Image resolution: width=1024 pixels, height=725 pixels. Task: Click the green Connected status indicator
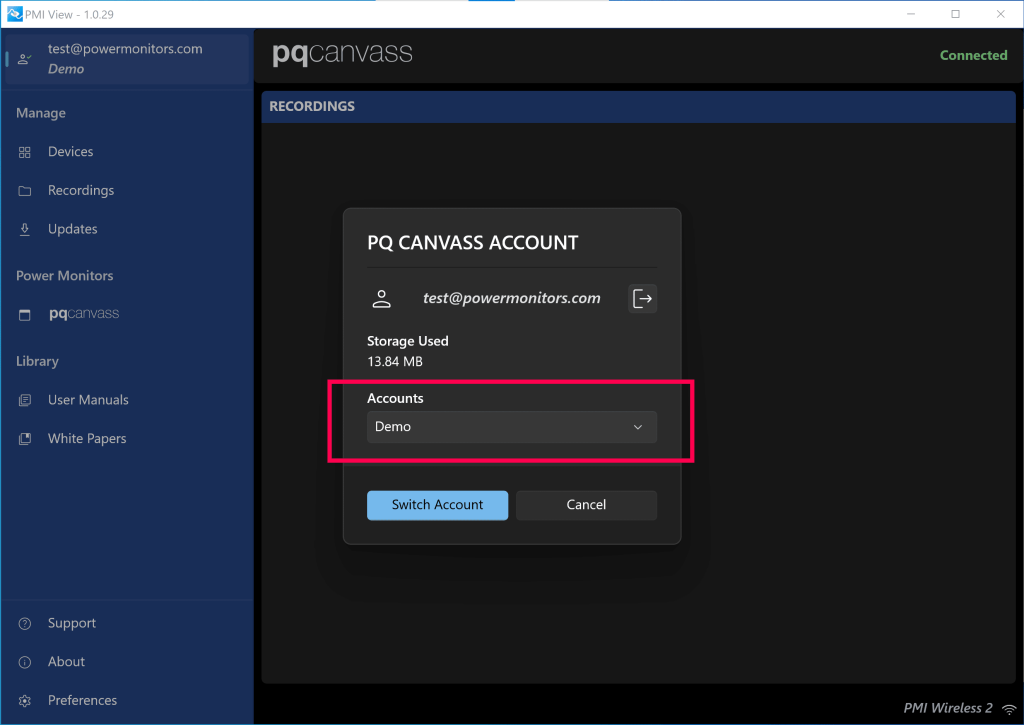click(973, 55)
